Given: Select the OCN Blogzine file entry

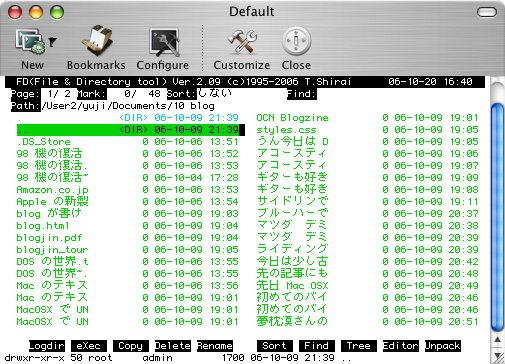Looking at the screenshot, I should point(368,118).
